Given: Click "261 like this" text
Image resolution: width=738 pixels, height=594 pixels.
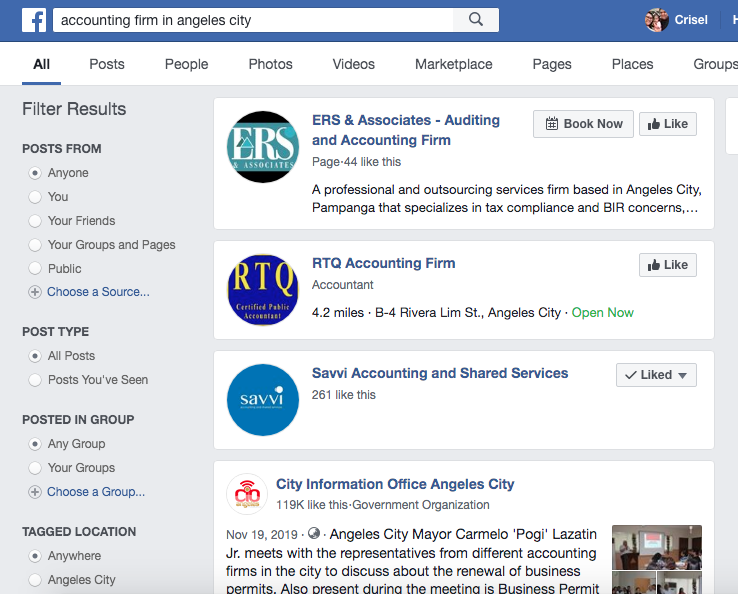Looking at the screenshot, I should pos(344,395).
